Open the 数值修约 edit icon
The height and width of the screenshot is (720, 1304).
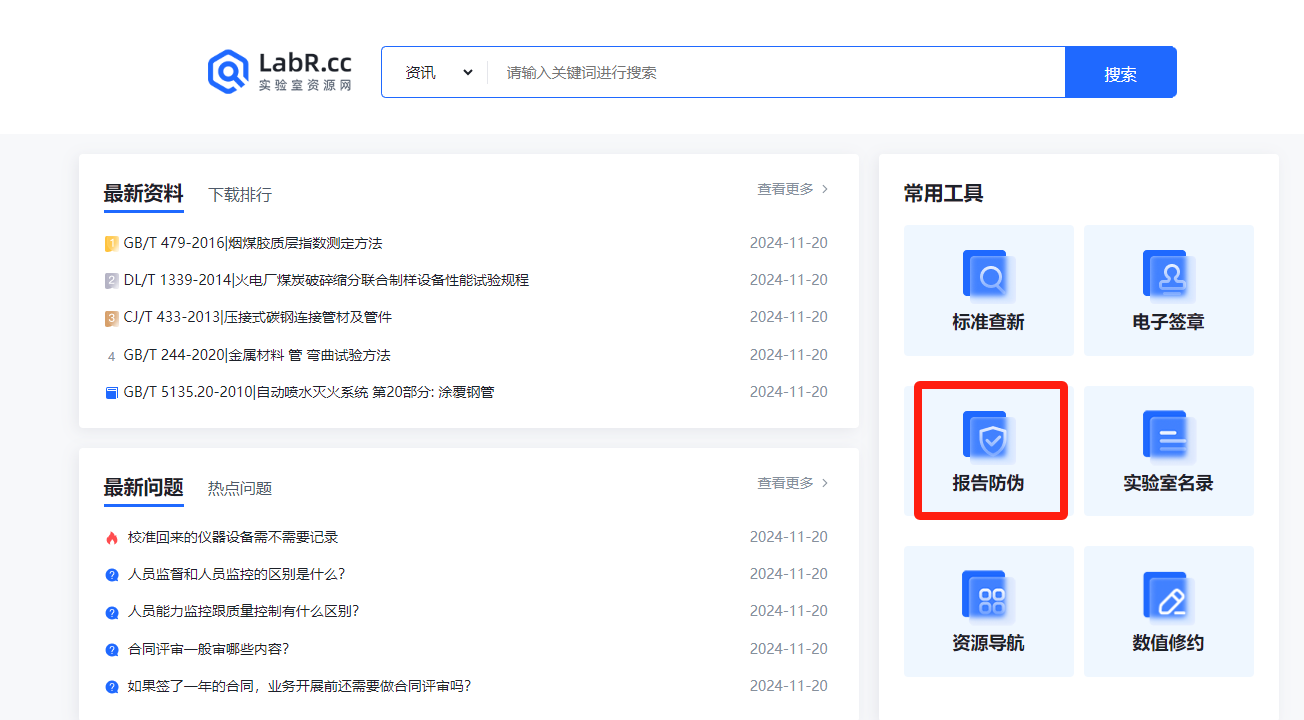point(1169,597)
